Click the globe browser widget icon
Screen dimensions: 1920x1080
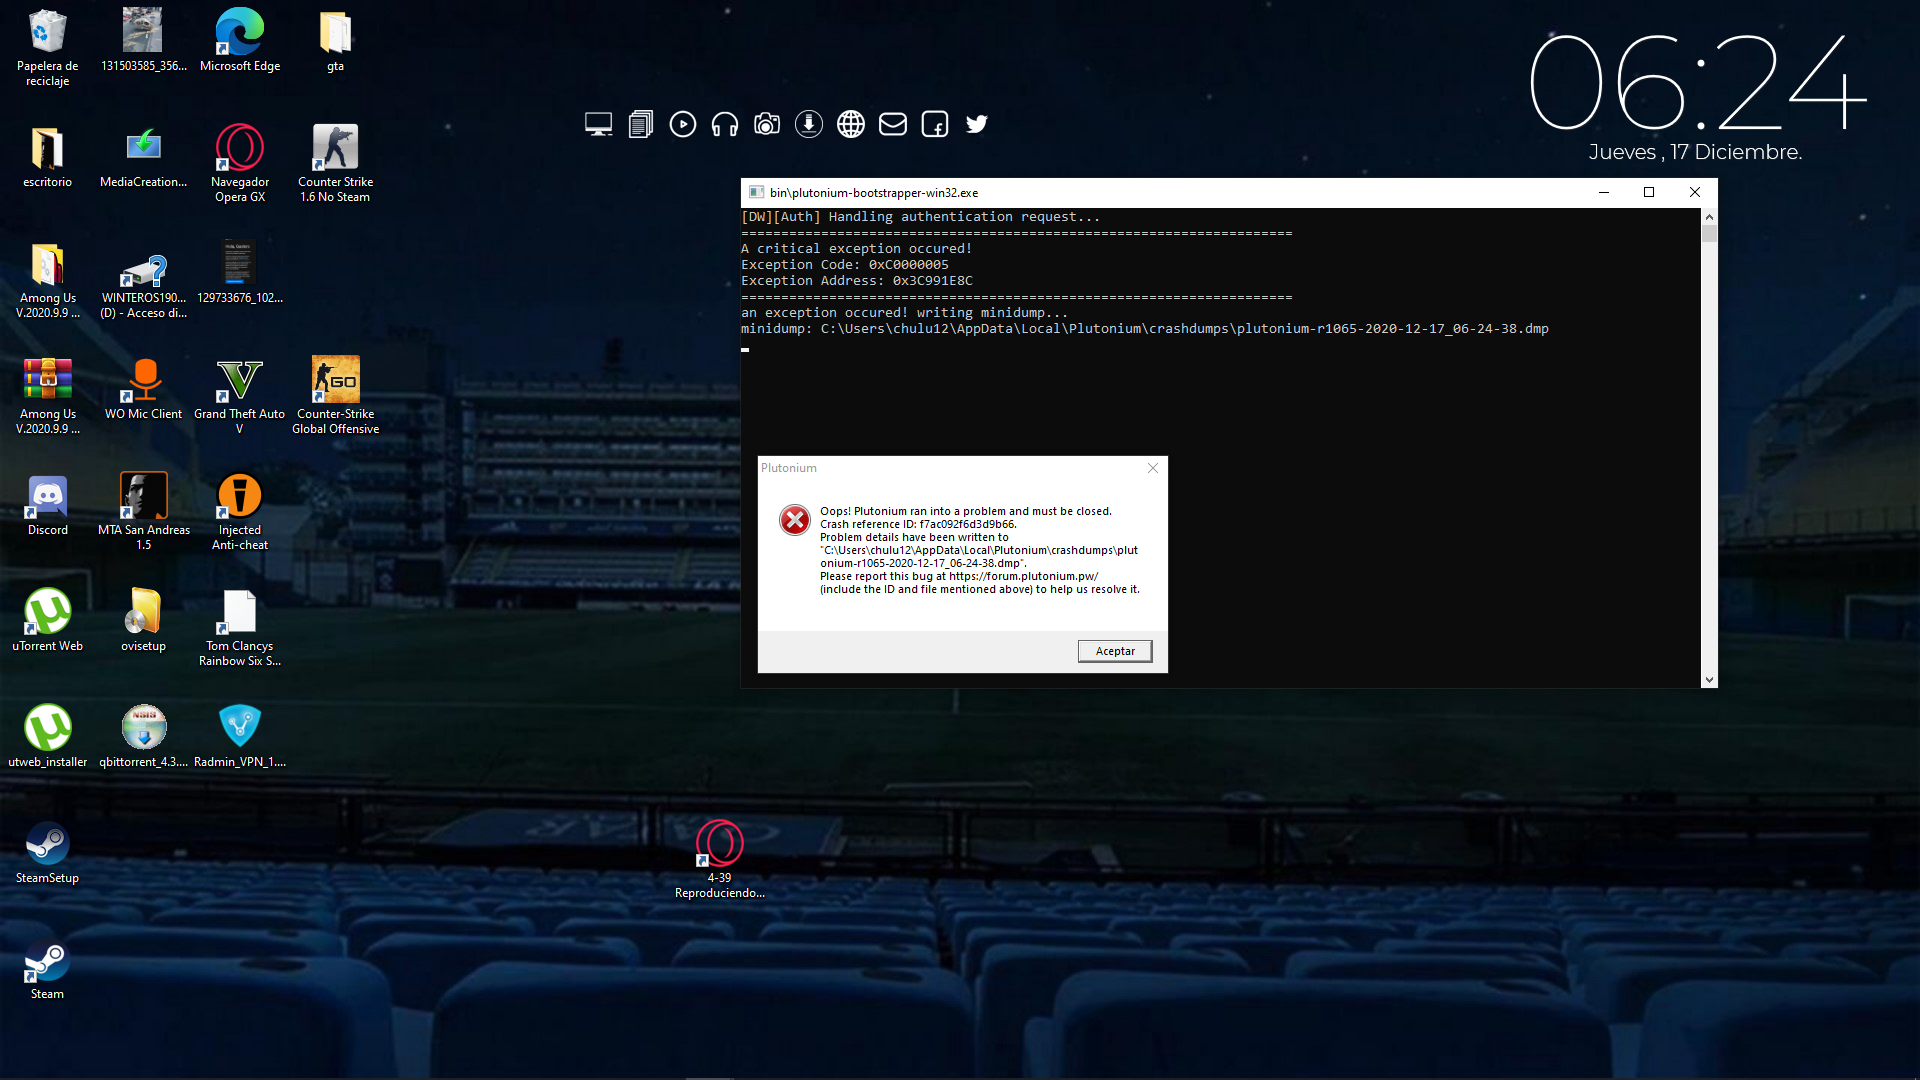tap(851, 124)
